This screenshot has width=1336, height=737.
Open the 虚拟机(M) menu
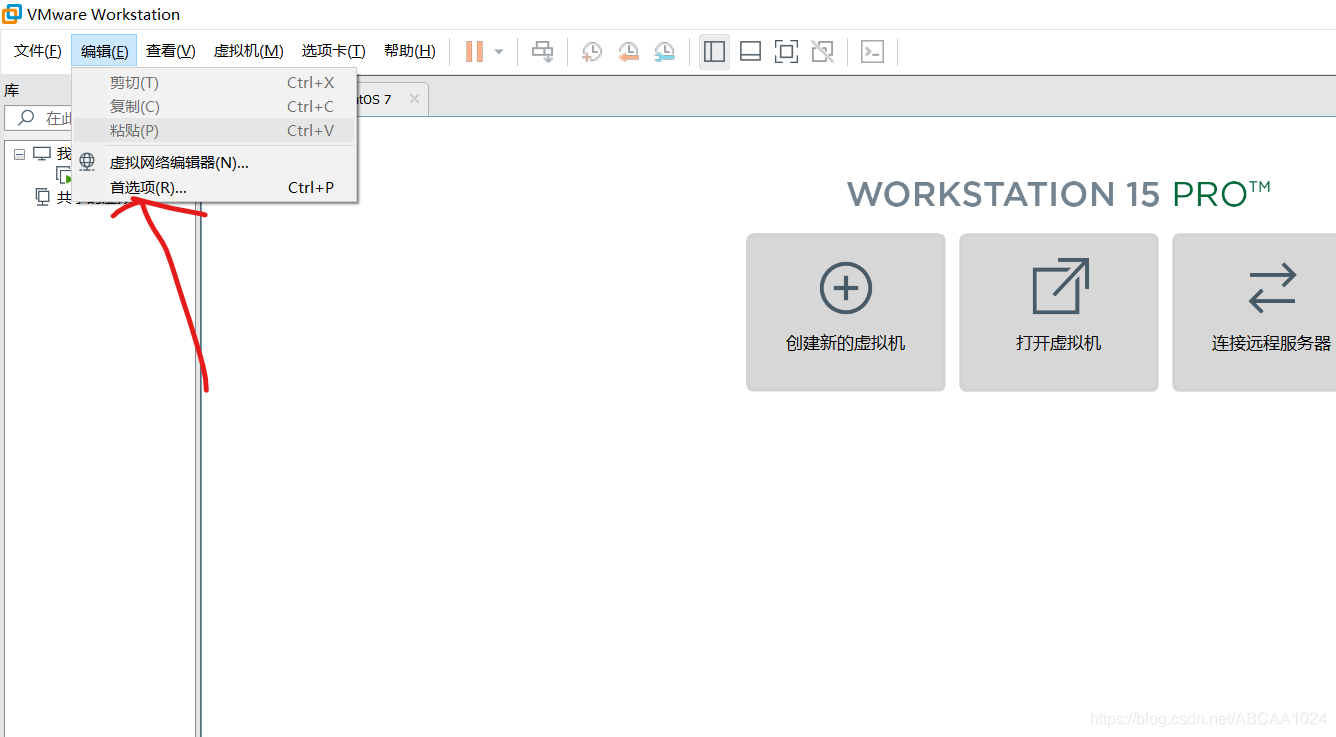point(248,51)
